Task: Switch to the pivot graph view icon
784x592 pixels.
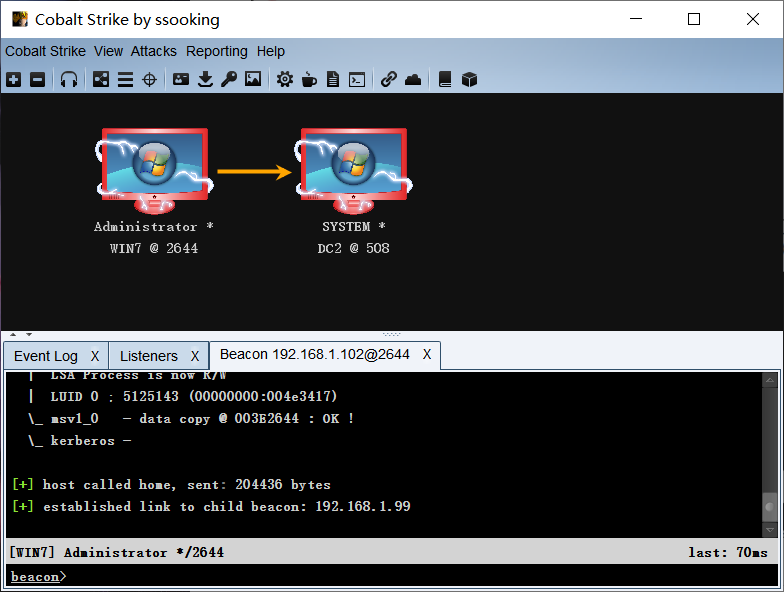Action: click(100, 79)
